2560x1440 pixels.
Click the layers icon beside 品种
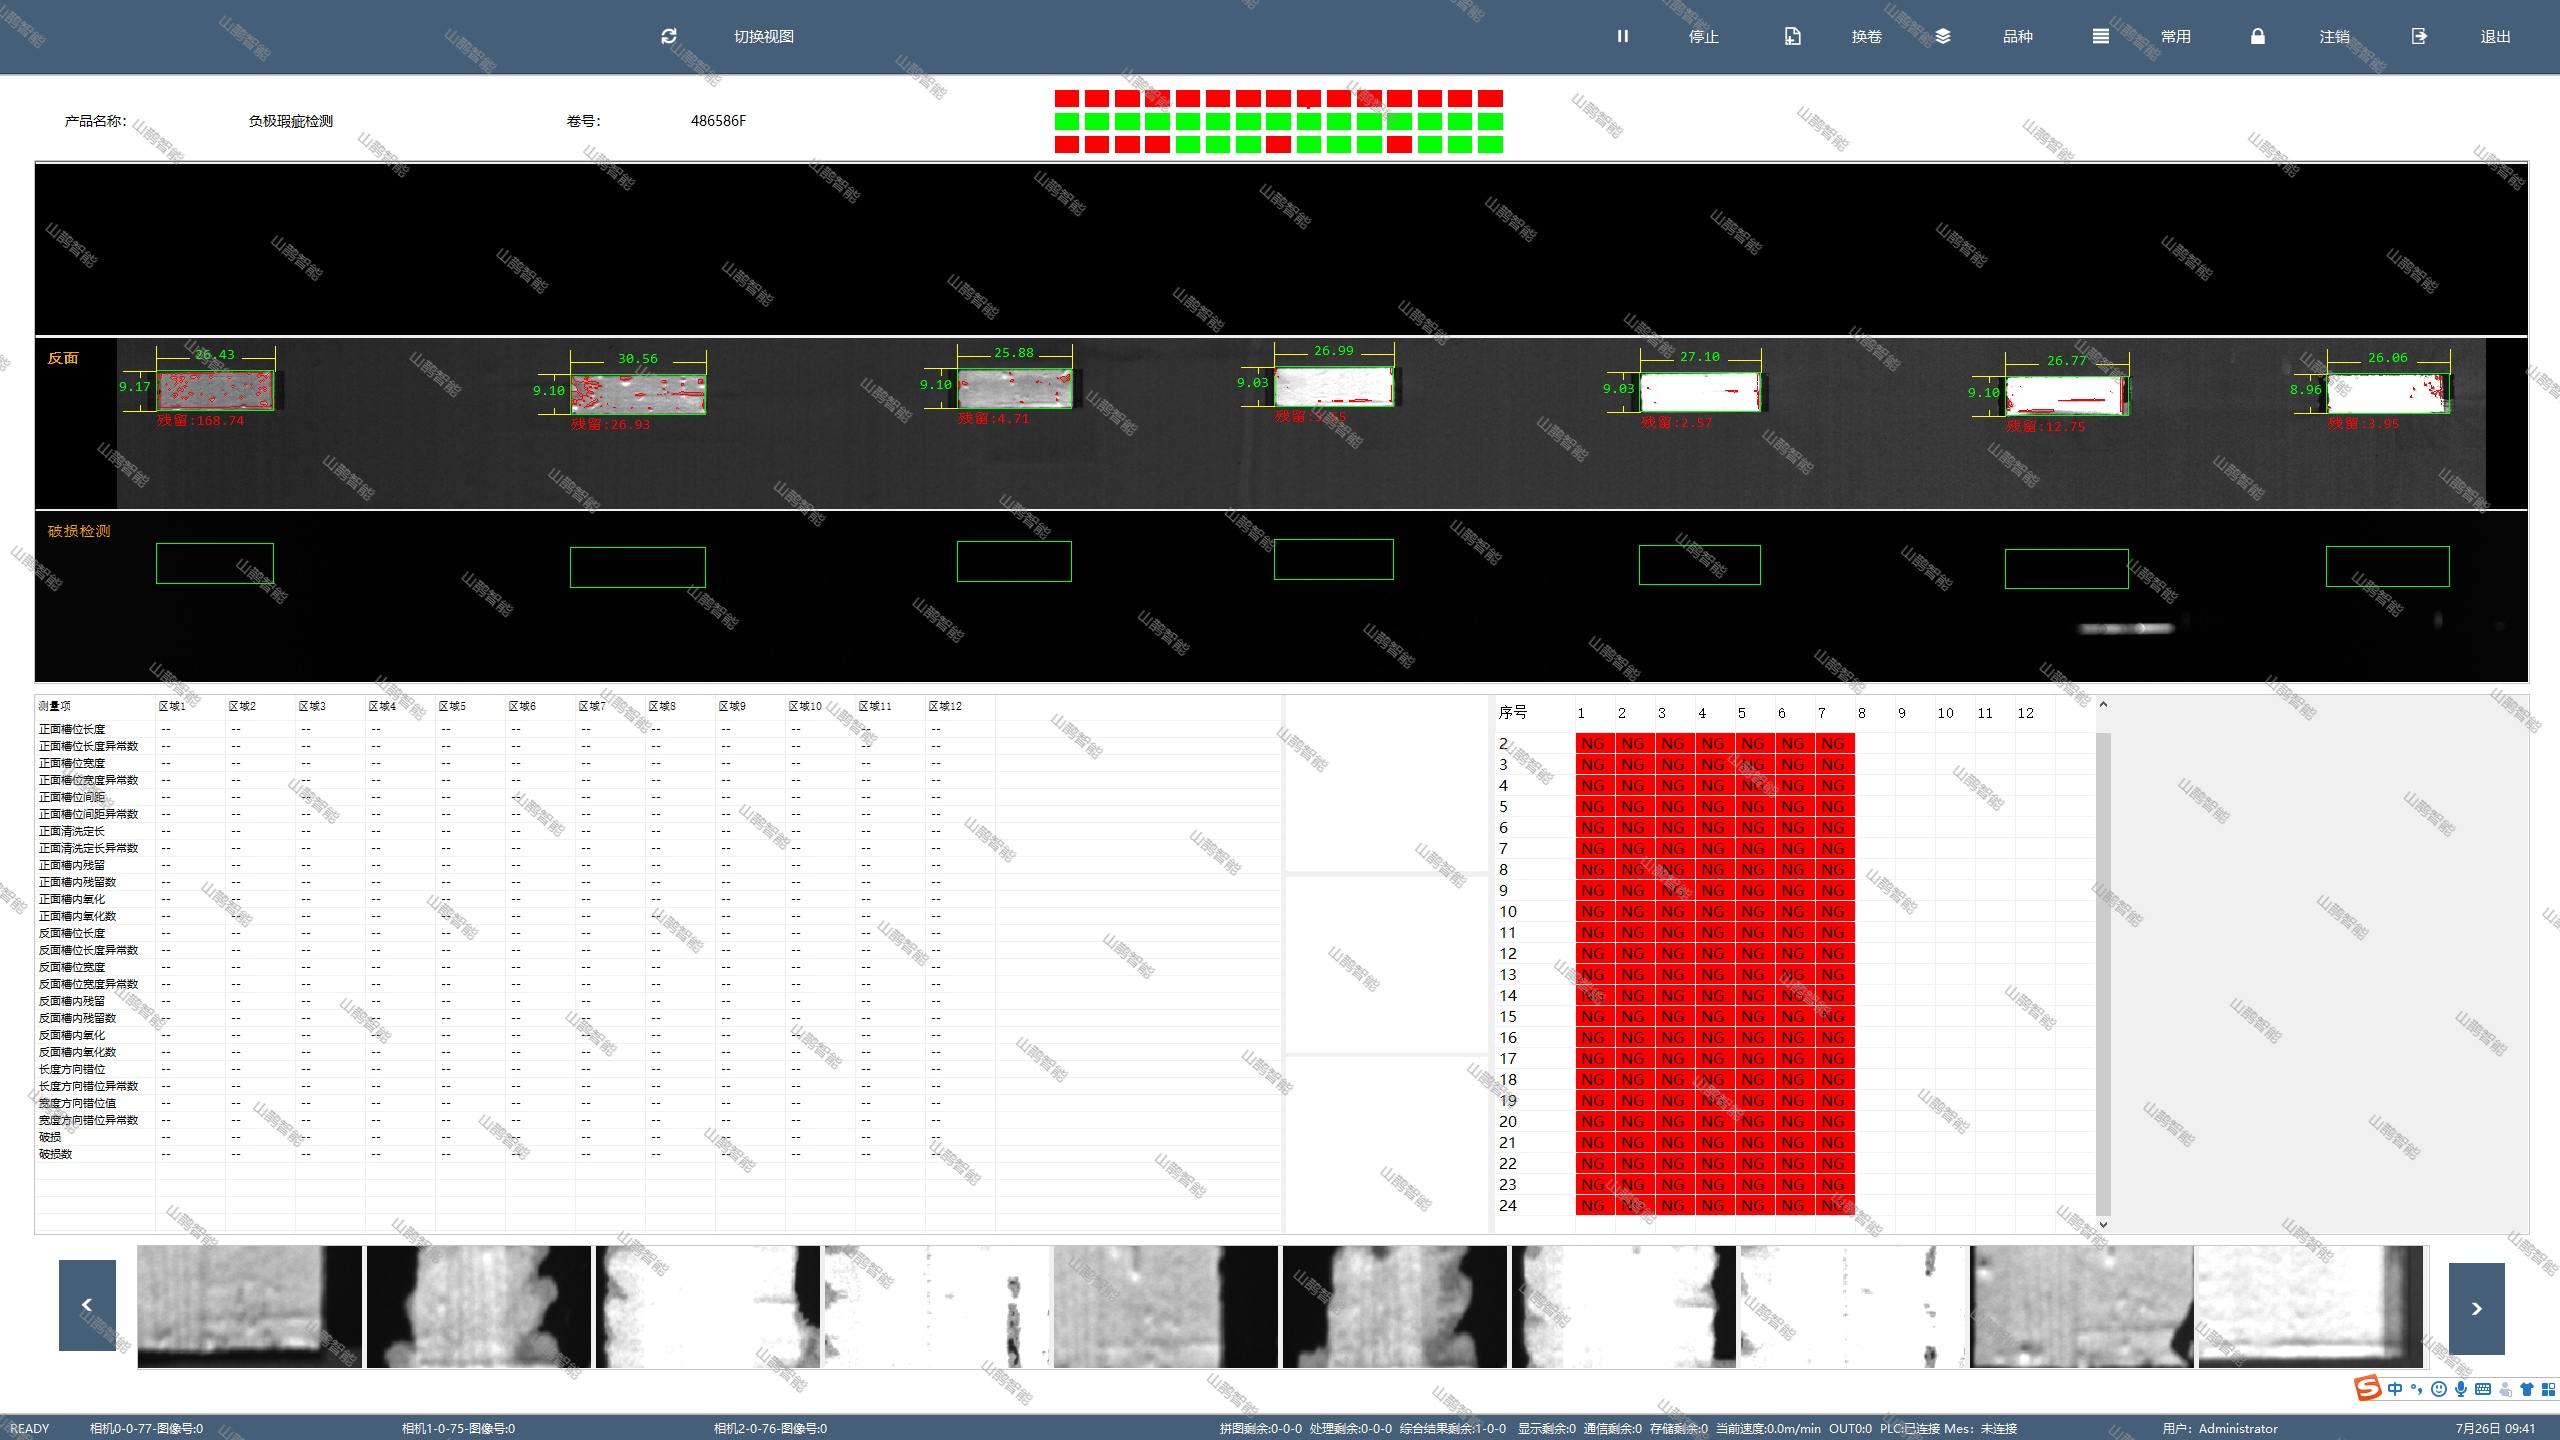[1942, 36]
